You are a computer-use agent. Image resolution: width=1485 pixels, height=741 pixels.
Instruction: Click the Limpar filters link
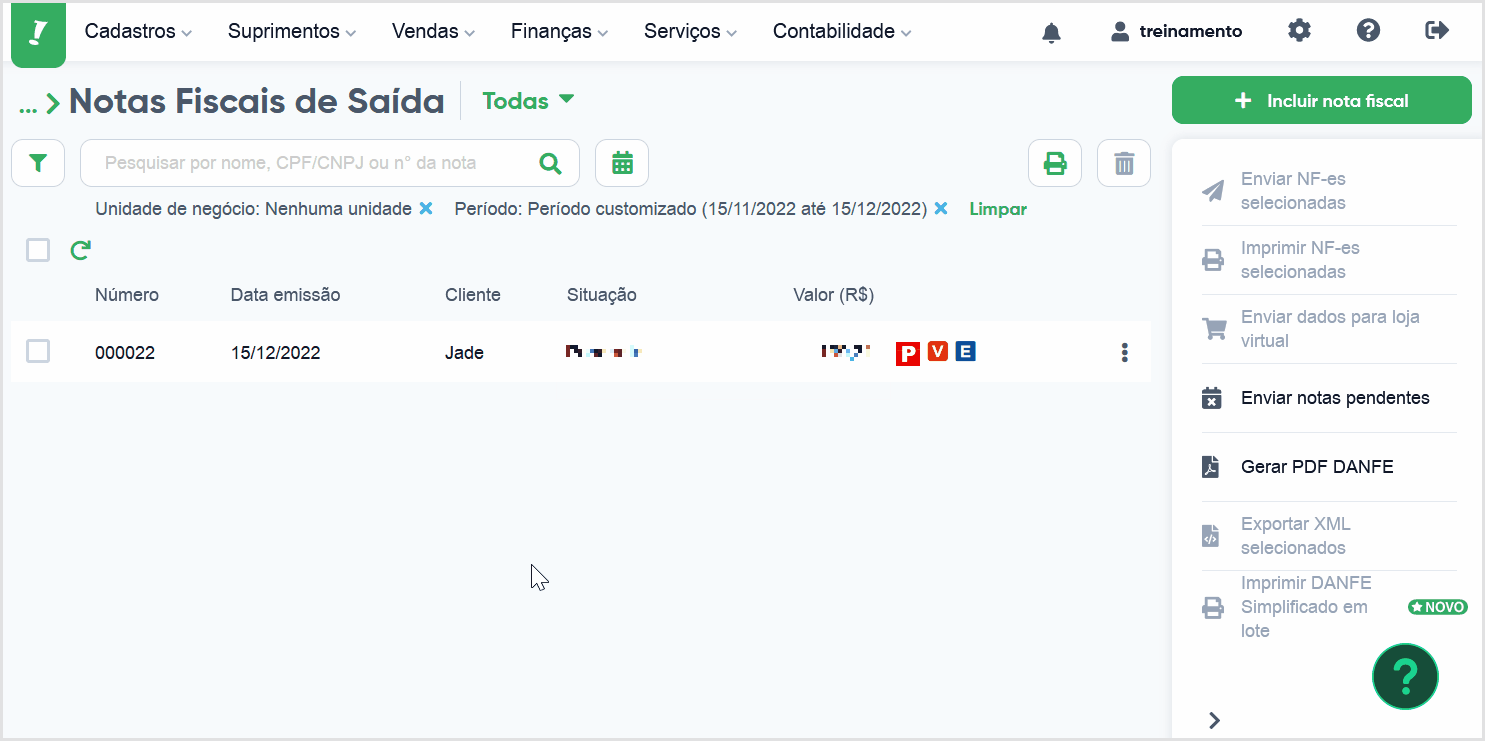(x=998, y=209)
